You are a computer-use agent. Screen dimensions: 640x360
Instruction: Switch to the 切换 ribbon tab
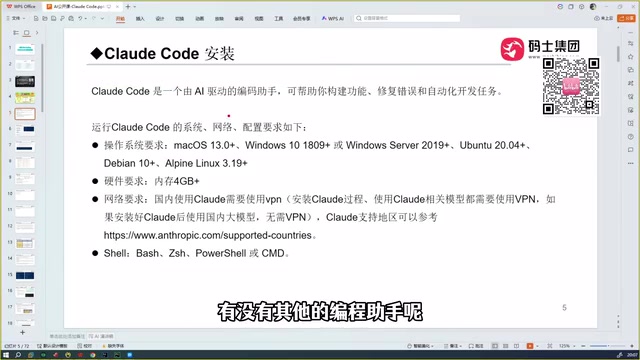coord(180,18)
